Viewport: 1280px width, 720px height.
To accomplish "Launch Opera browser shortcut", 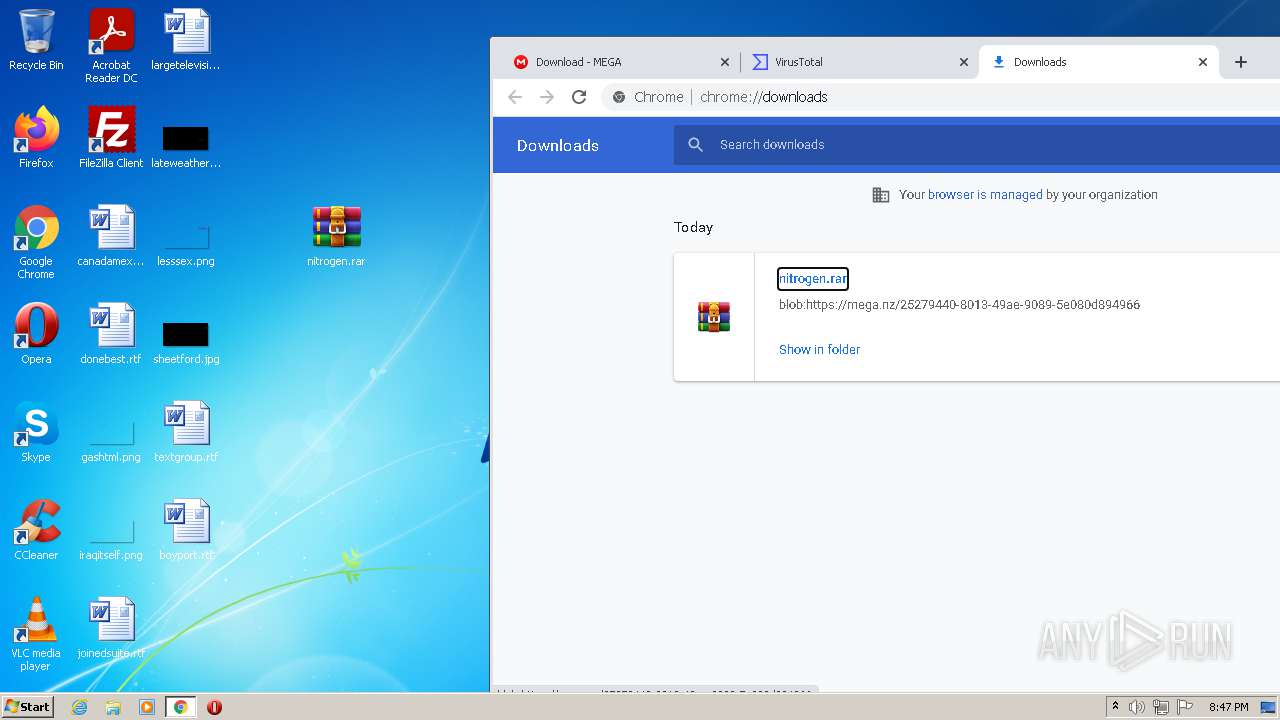I will click(36, 334).
